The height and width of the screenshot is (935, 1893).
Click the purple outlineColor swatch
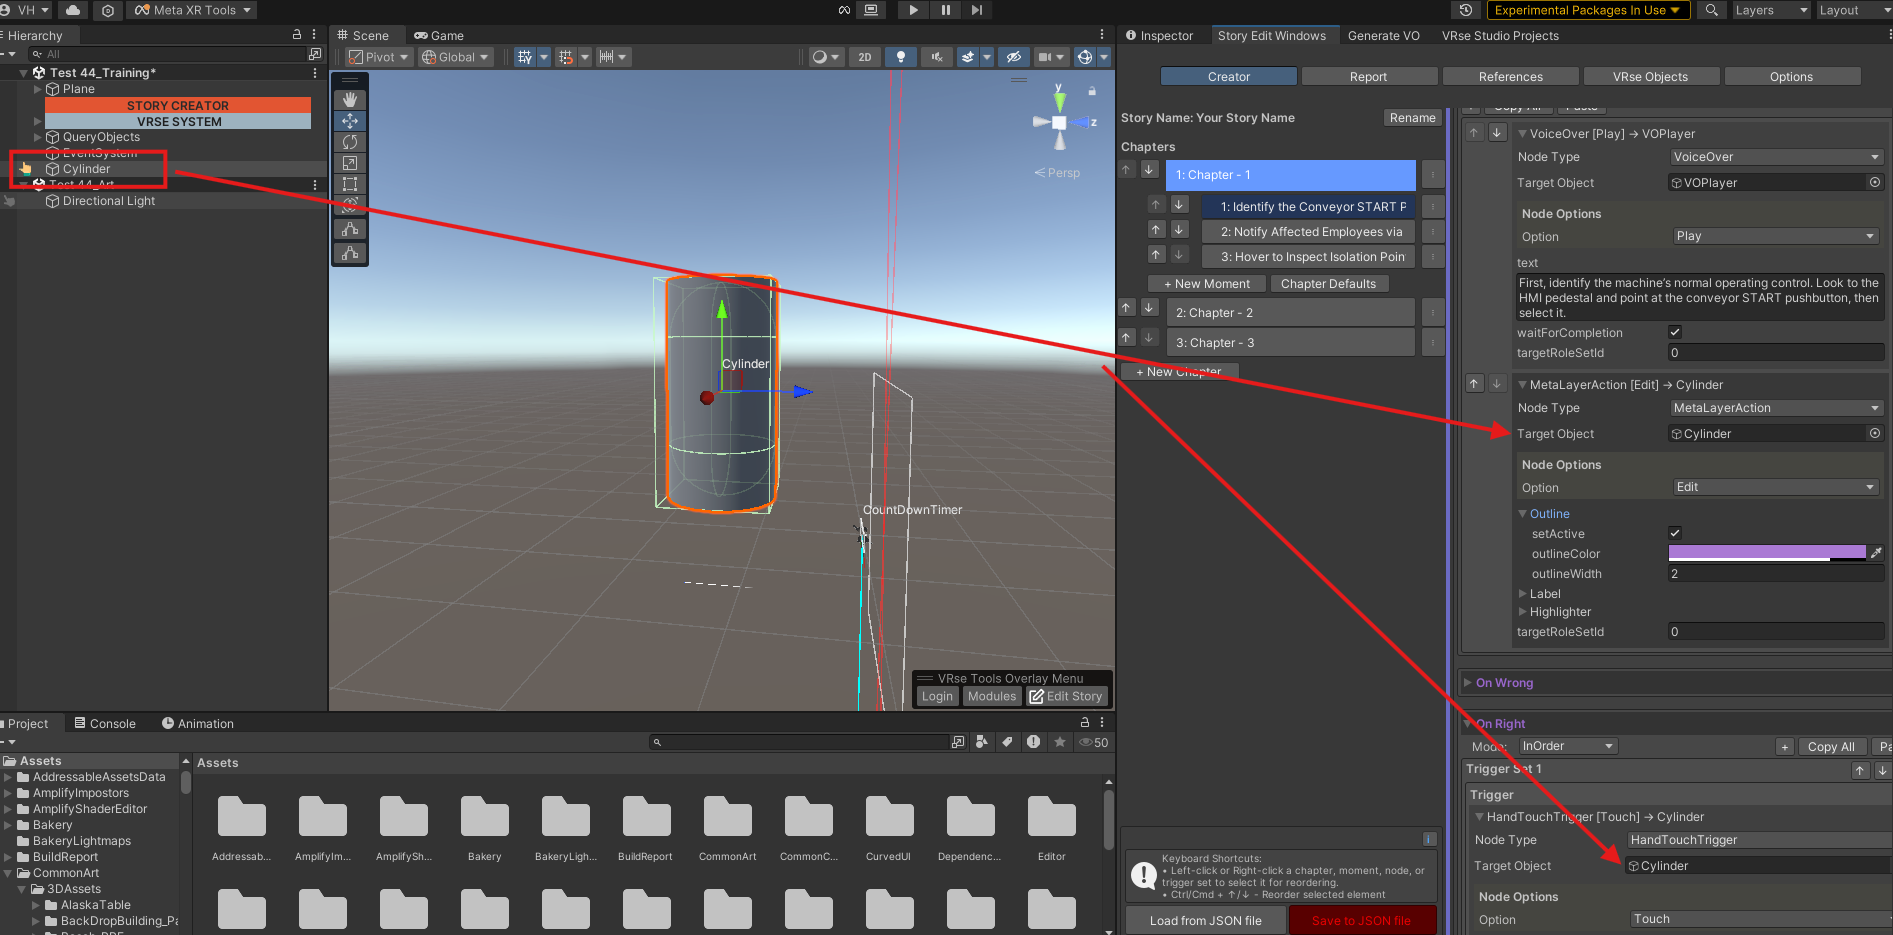pos(1766,553)
